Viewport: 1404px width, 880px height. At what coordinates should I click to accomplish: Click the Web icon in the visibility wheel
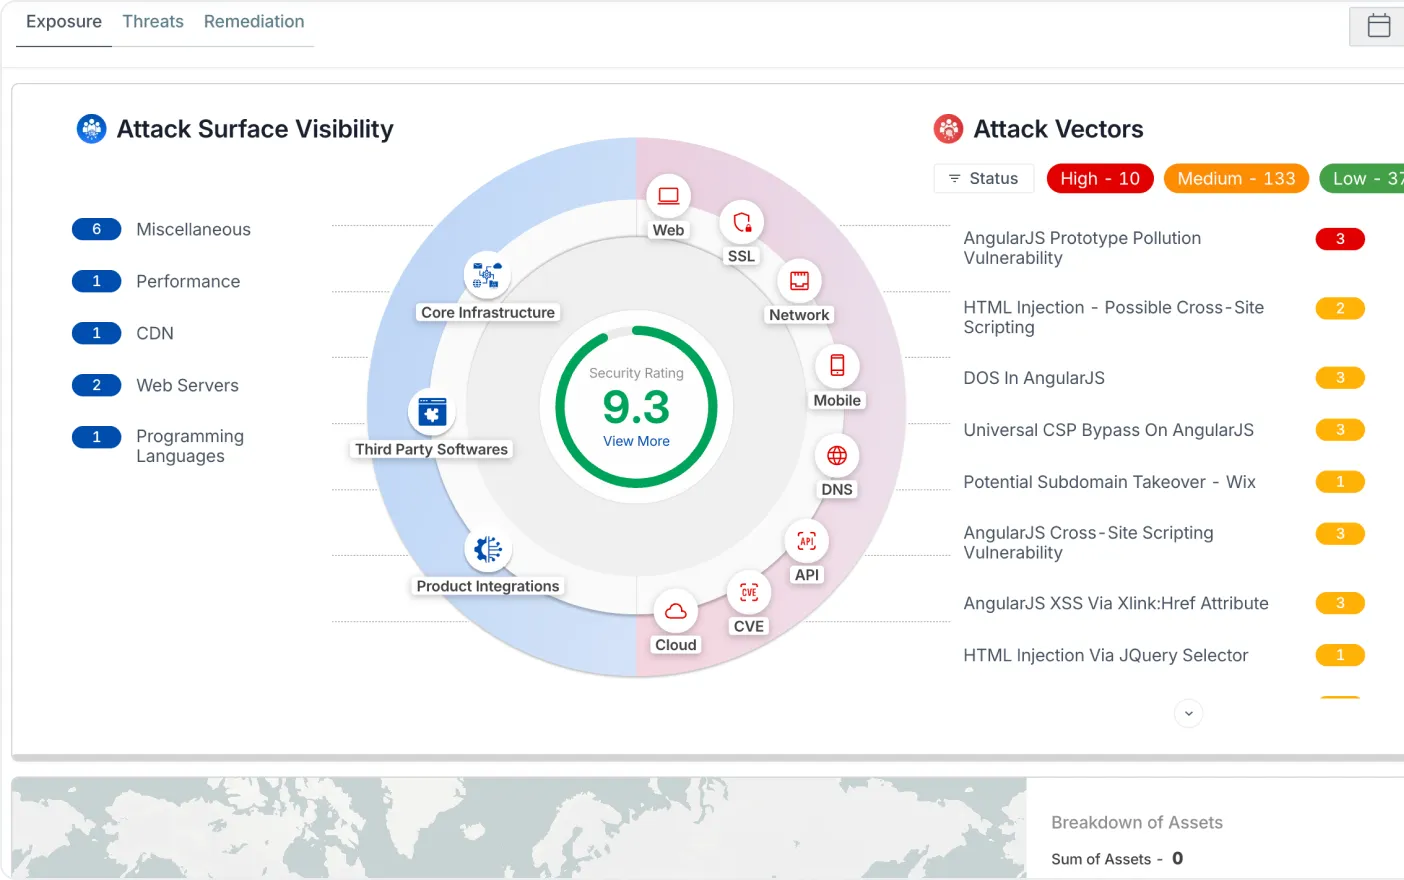(669, 196)
